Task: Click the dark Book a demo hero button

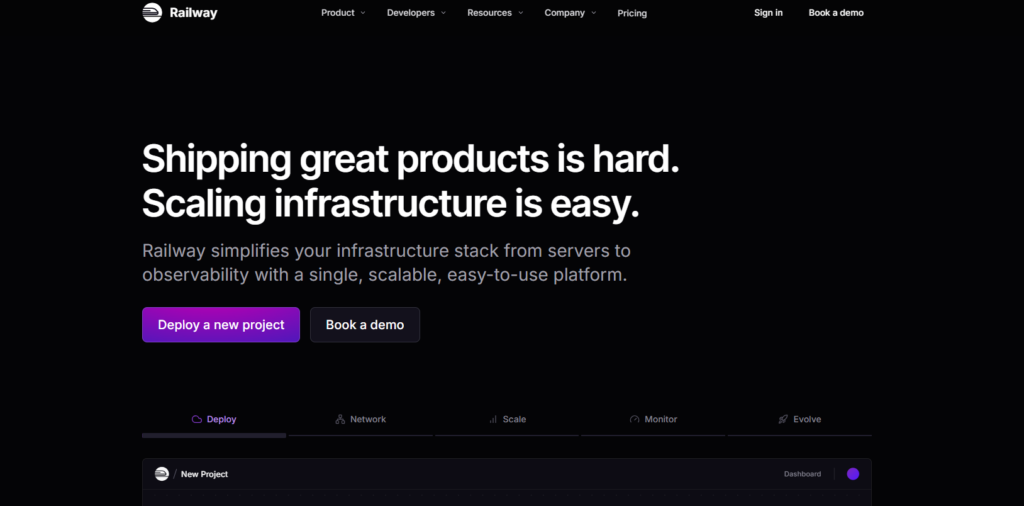Action: click(x=365, y=324)
